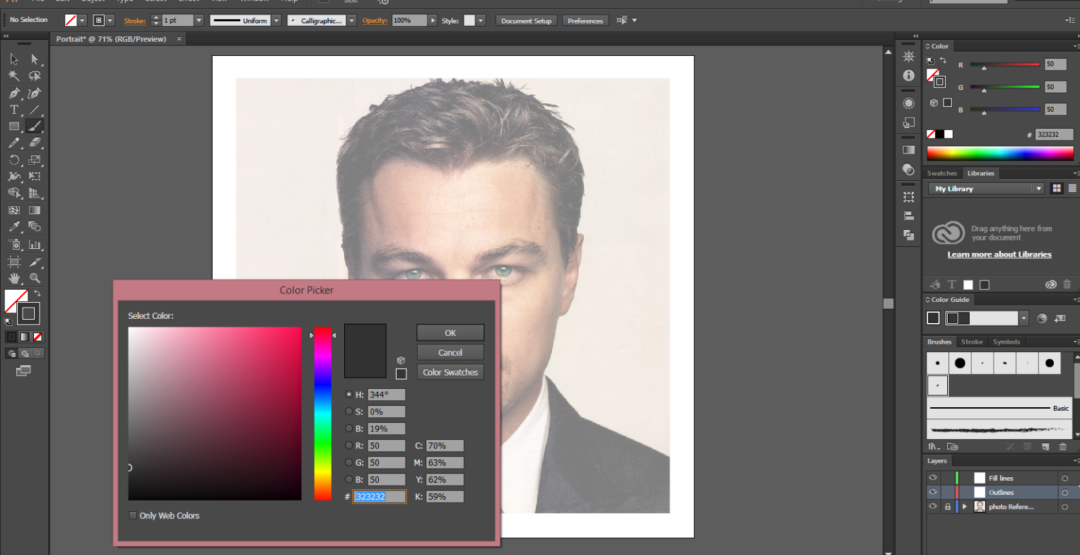Select the Line Segment tool
The width and height of the screenshot is (1080, 555).
pyautogui.click(x=34, y=109)
